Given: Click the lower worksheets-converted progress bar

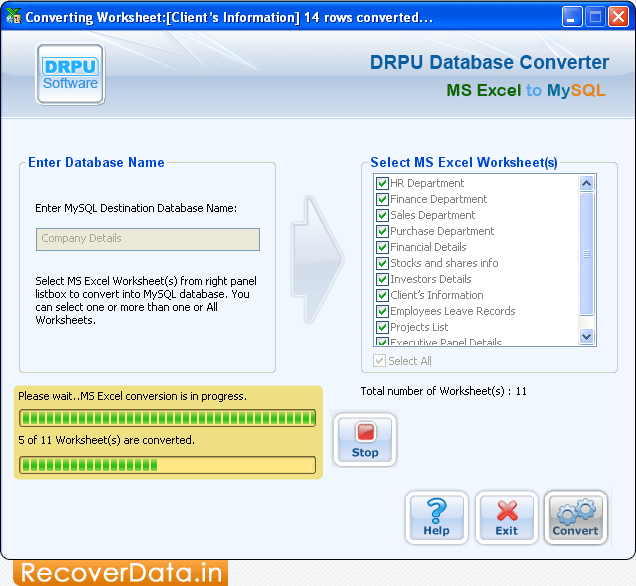Looking at the screenshot, I should click(x=168, y=465).
